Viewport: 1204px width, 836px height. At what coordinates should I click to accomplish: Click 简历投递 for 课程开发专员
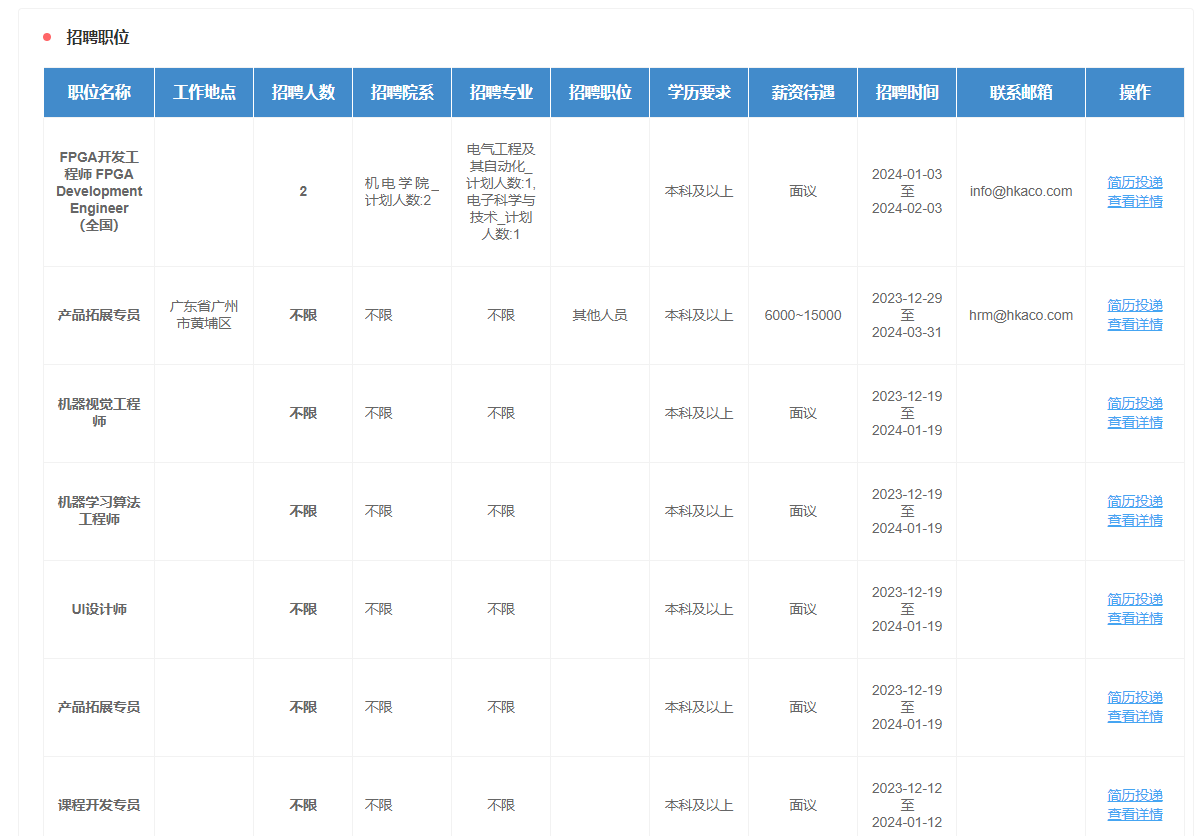tap(1135, 795)
